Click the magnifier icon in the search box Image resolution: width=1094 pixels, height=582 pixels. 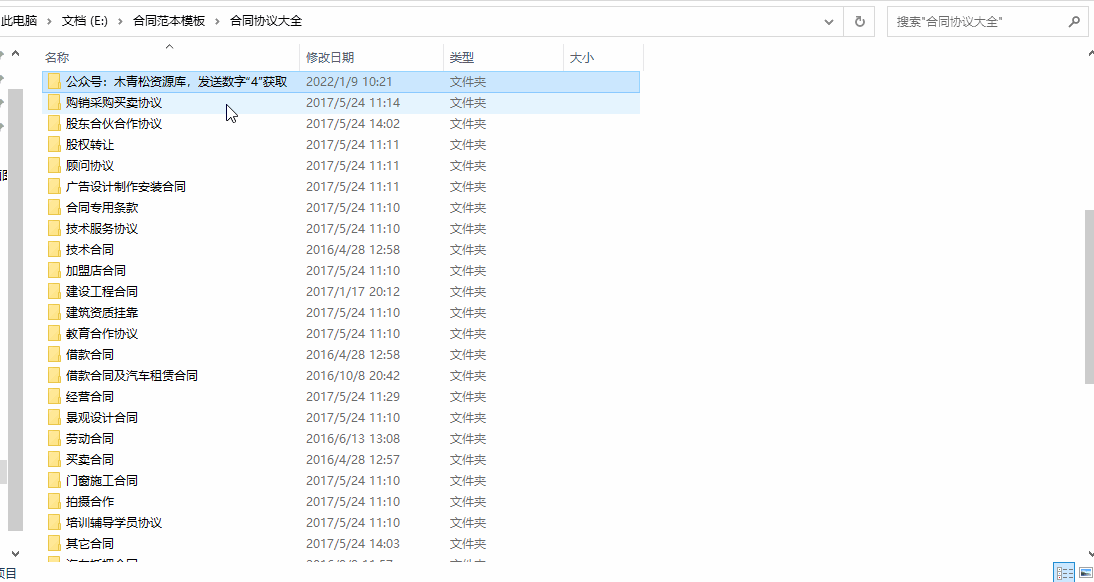(1074, 22)
